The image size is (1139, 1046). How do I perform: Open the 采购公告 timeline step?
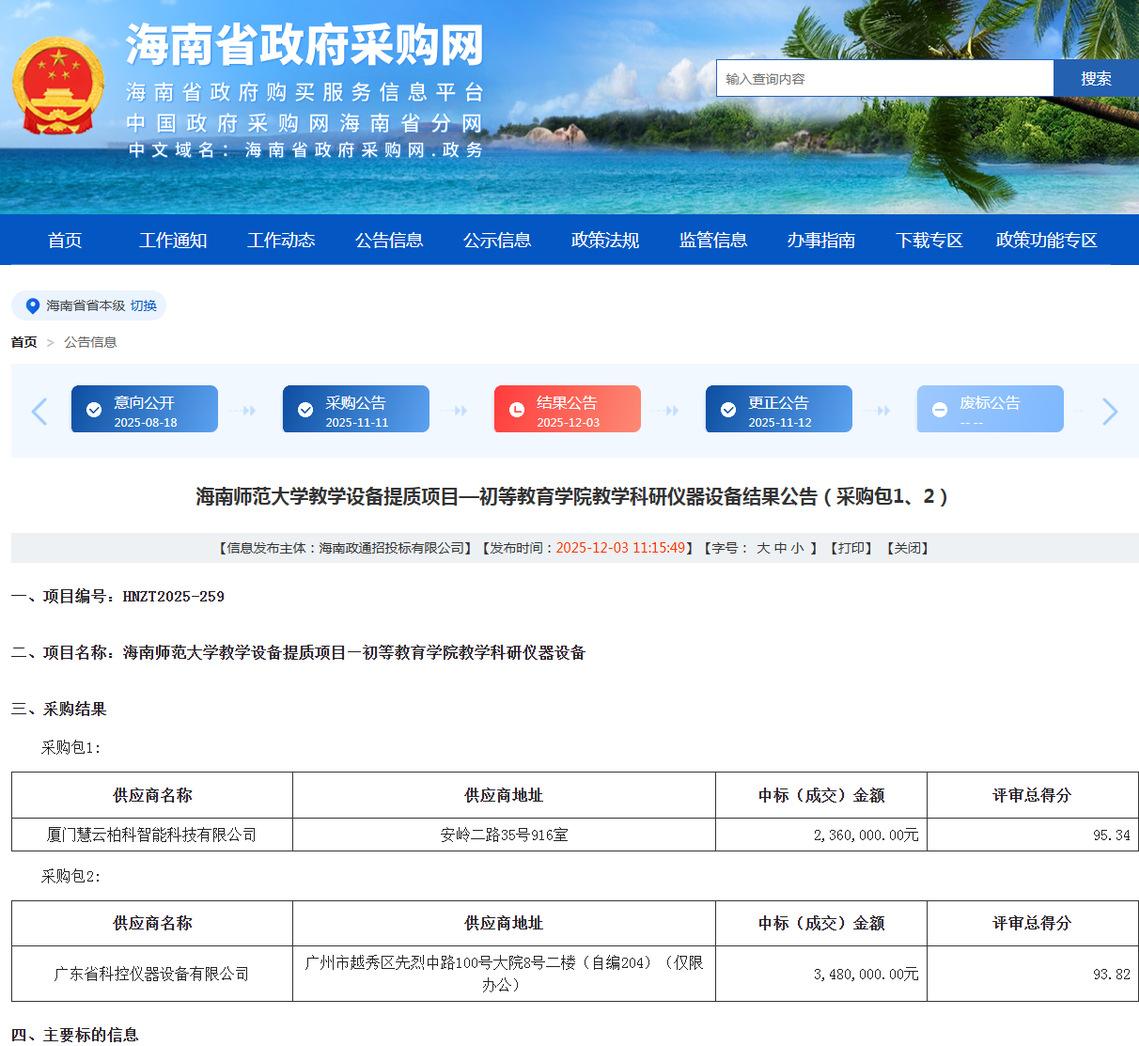[355, 409]
